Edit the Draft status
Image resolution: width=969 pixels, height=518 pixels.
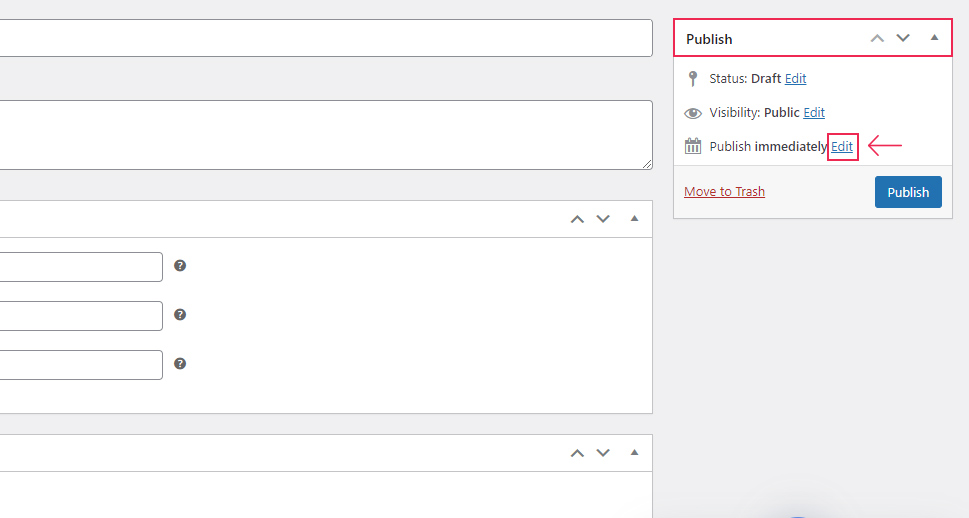point(795,79)
